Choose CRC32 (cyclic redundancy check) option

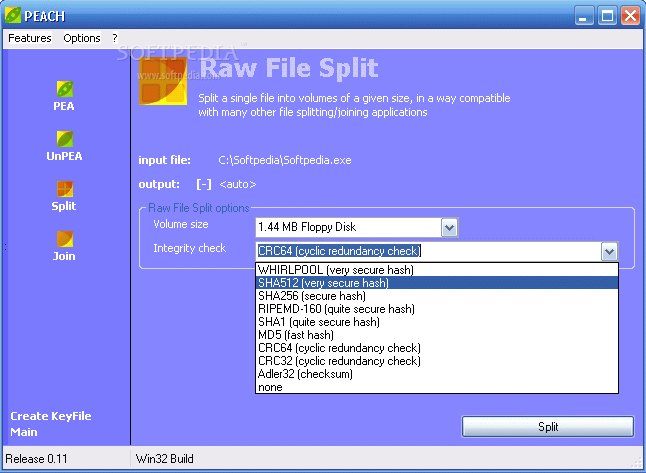(x=437, y=361)
